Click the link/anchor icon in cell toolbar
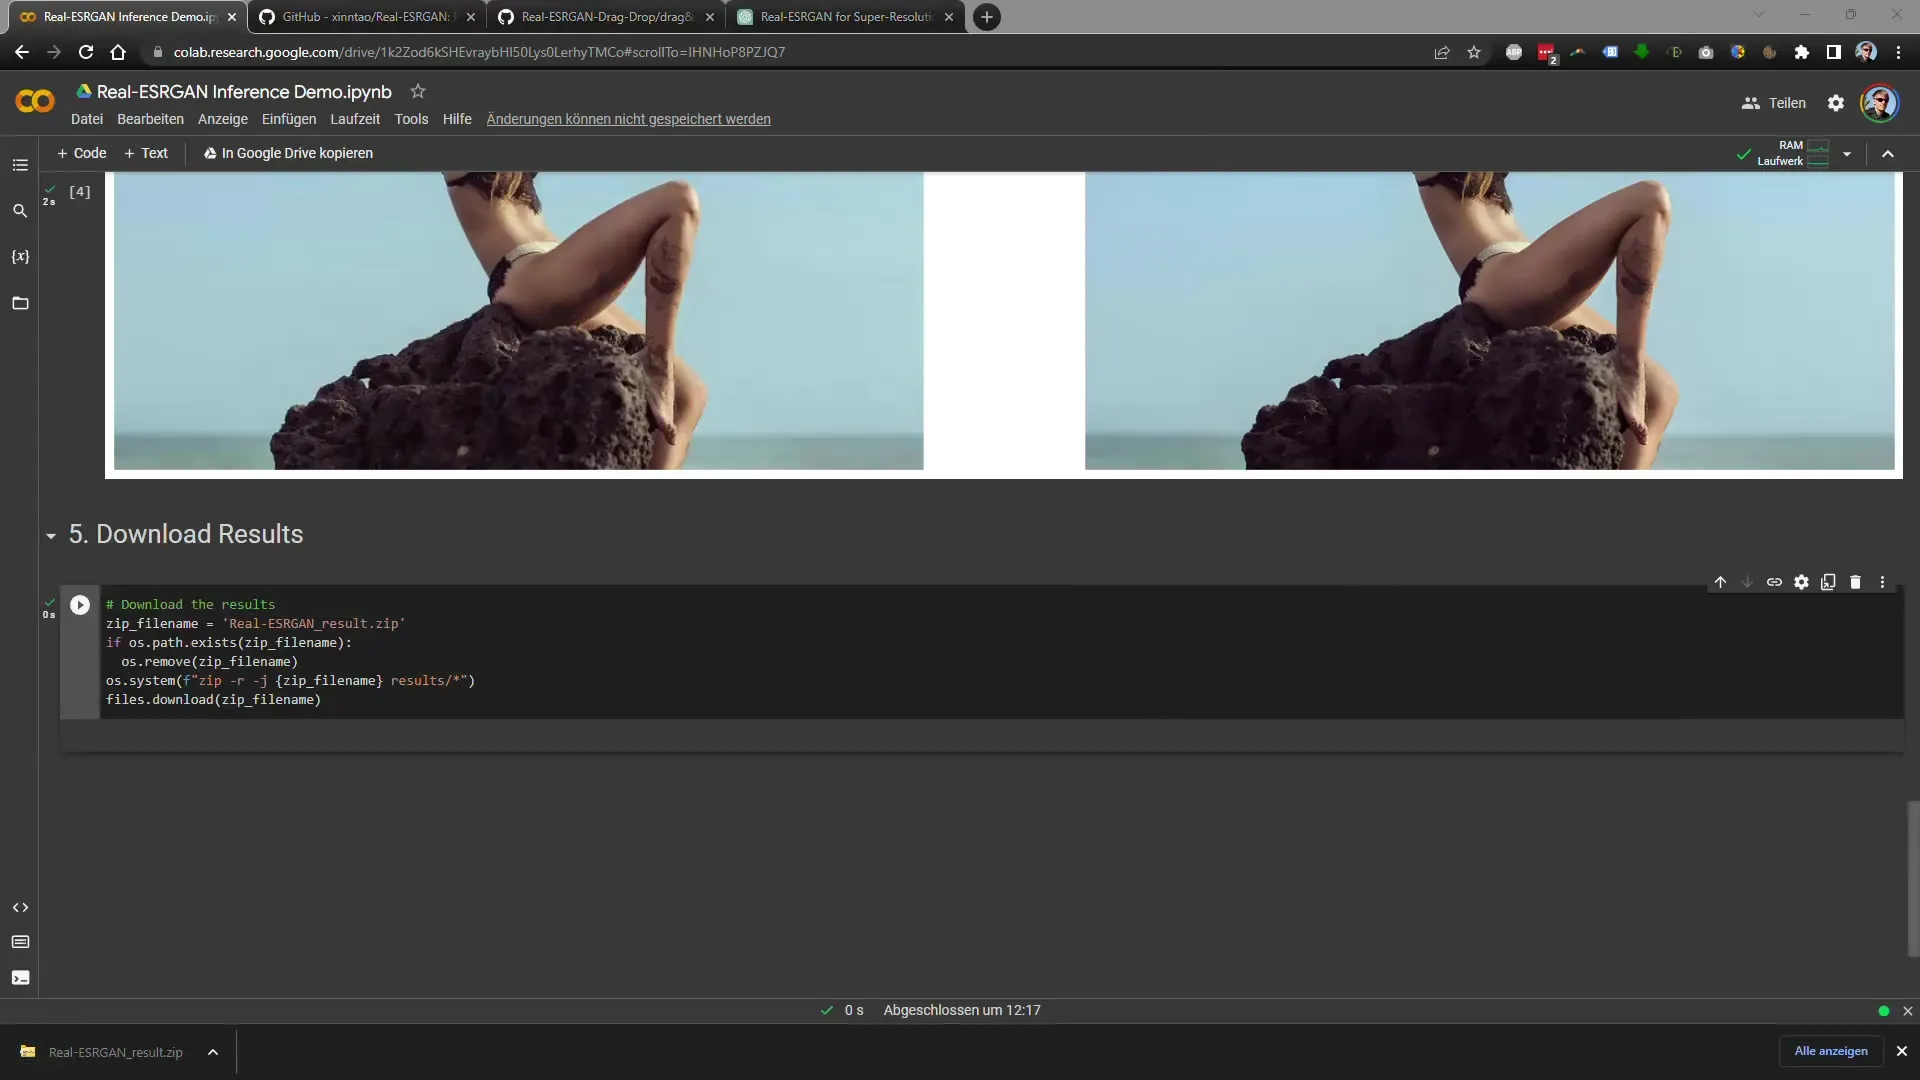The width and height of the screenshot is (1920, 1080). (x=1774, y=582)
